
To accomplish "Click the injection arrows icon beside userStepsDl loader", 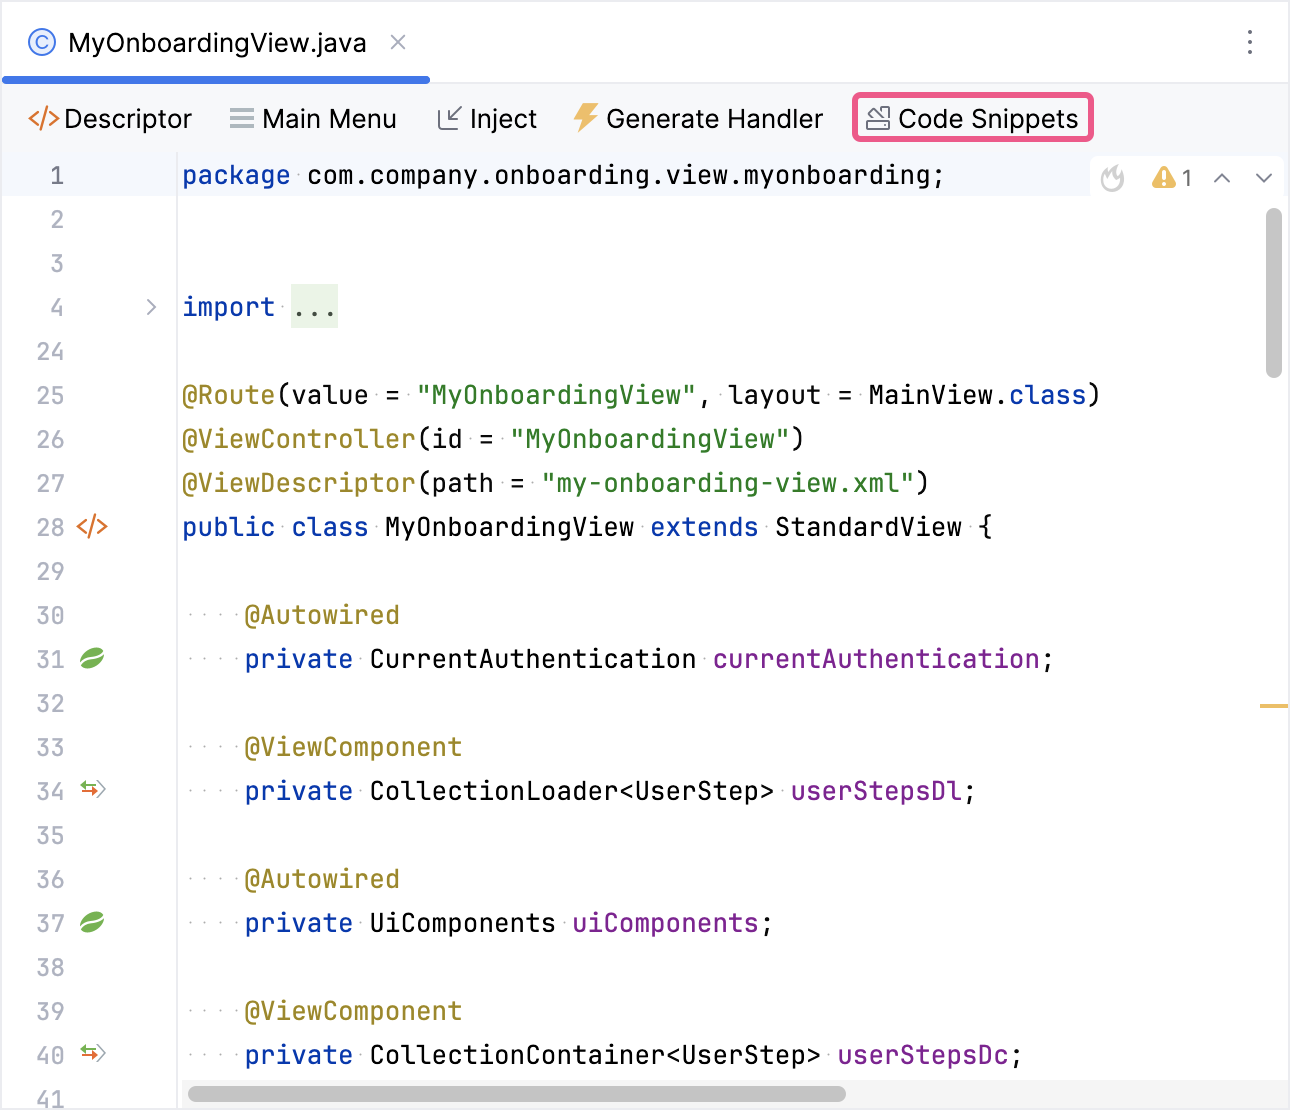I will click(91, 790).
